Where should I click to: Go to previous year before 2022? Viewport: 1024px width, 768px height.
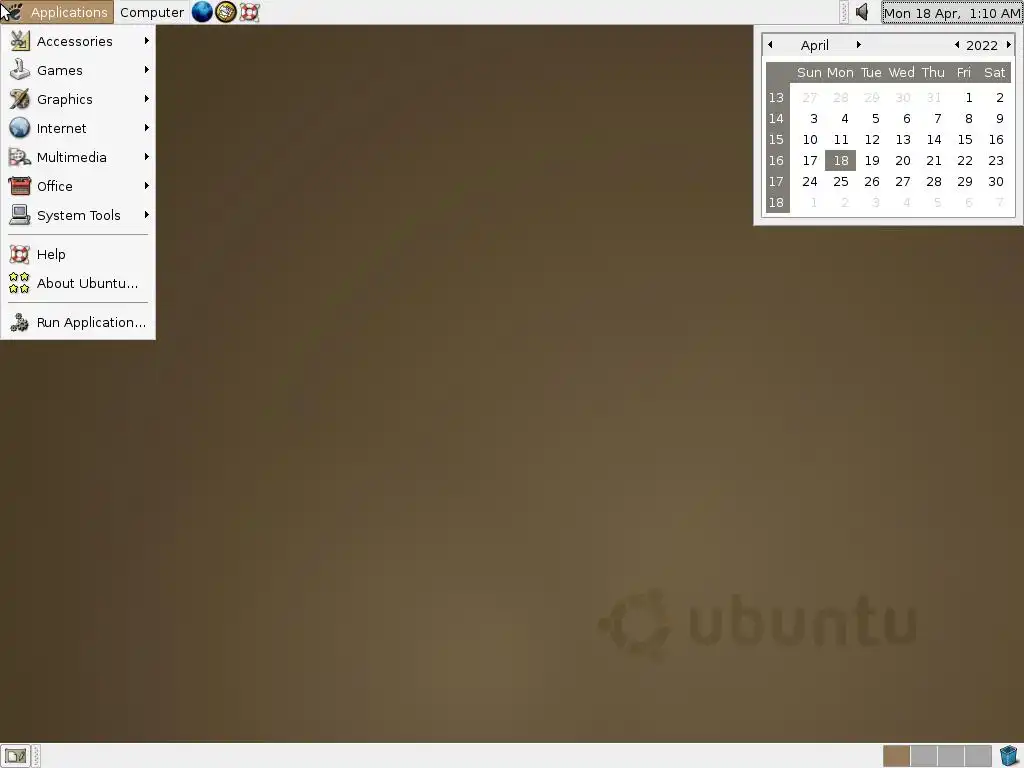coord(957,44)
